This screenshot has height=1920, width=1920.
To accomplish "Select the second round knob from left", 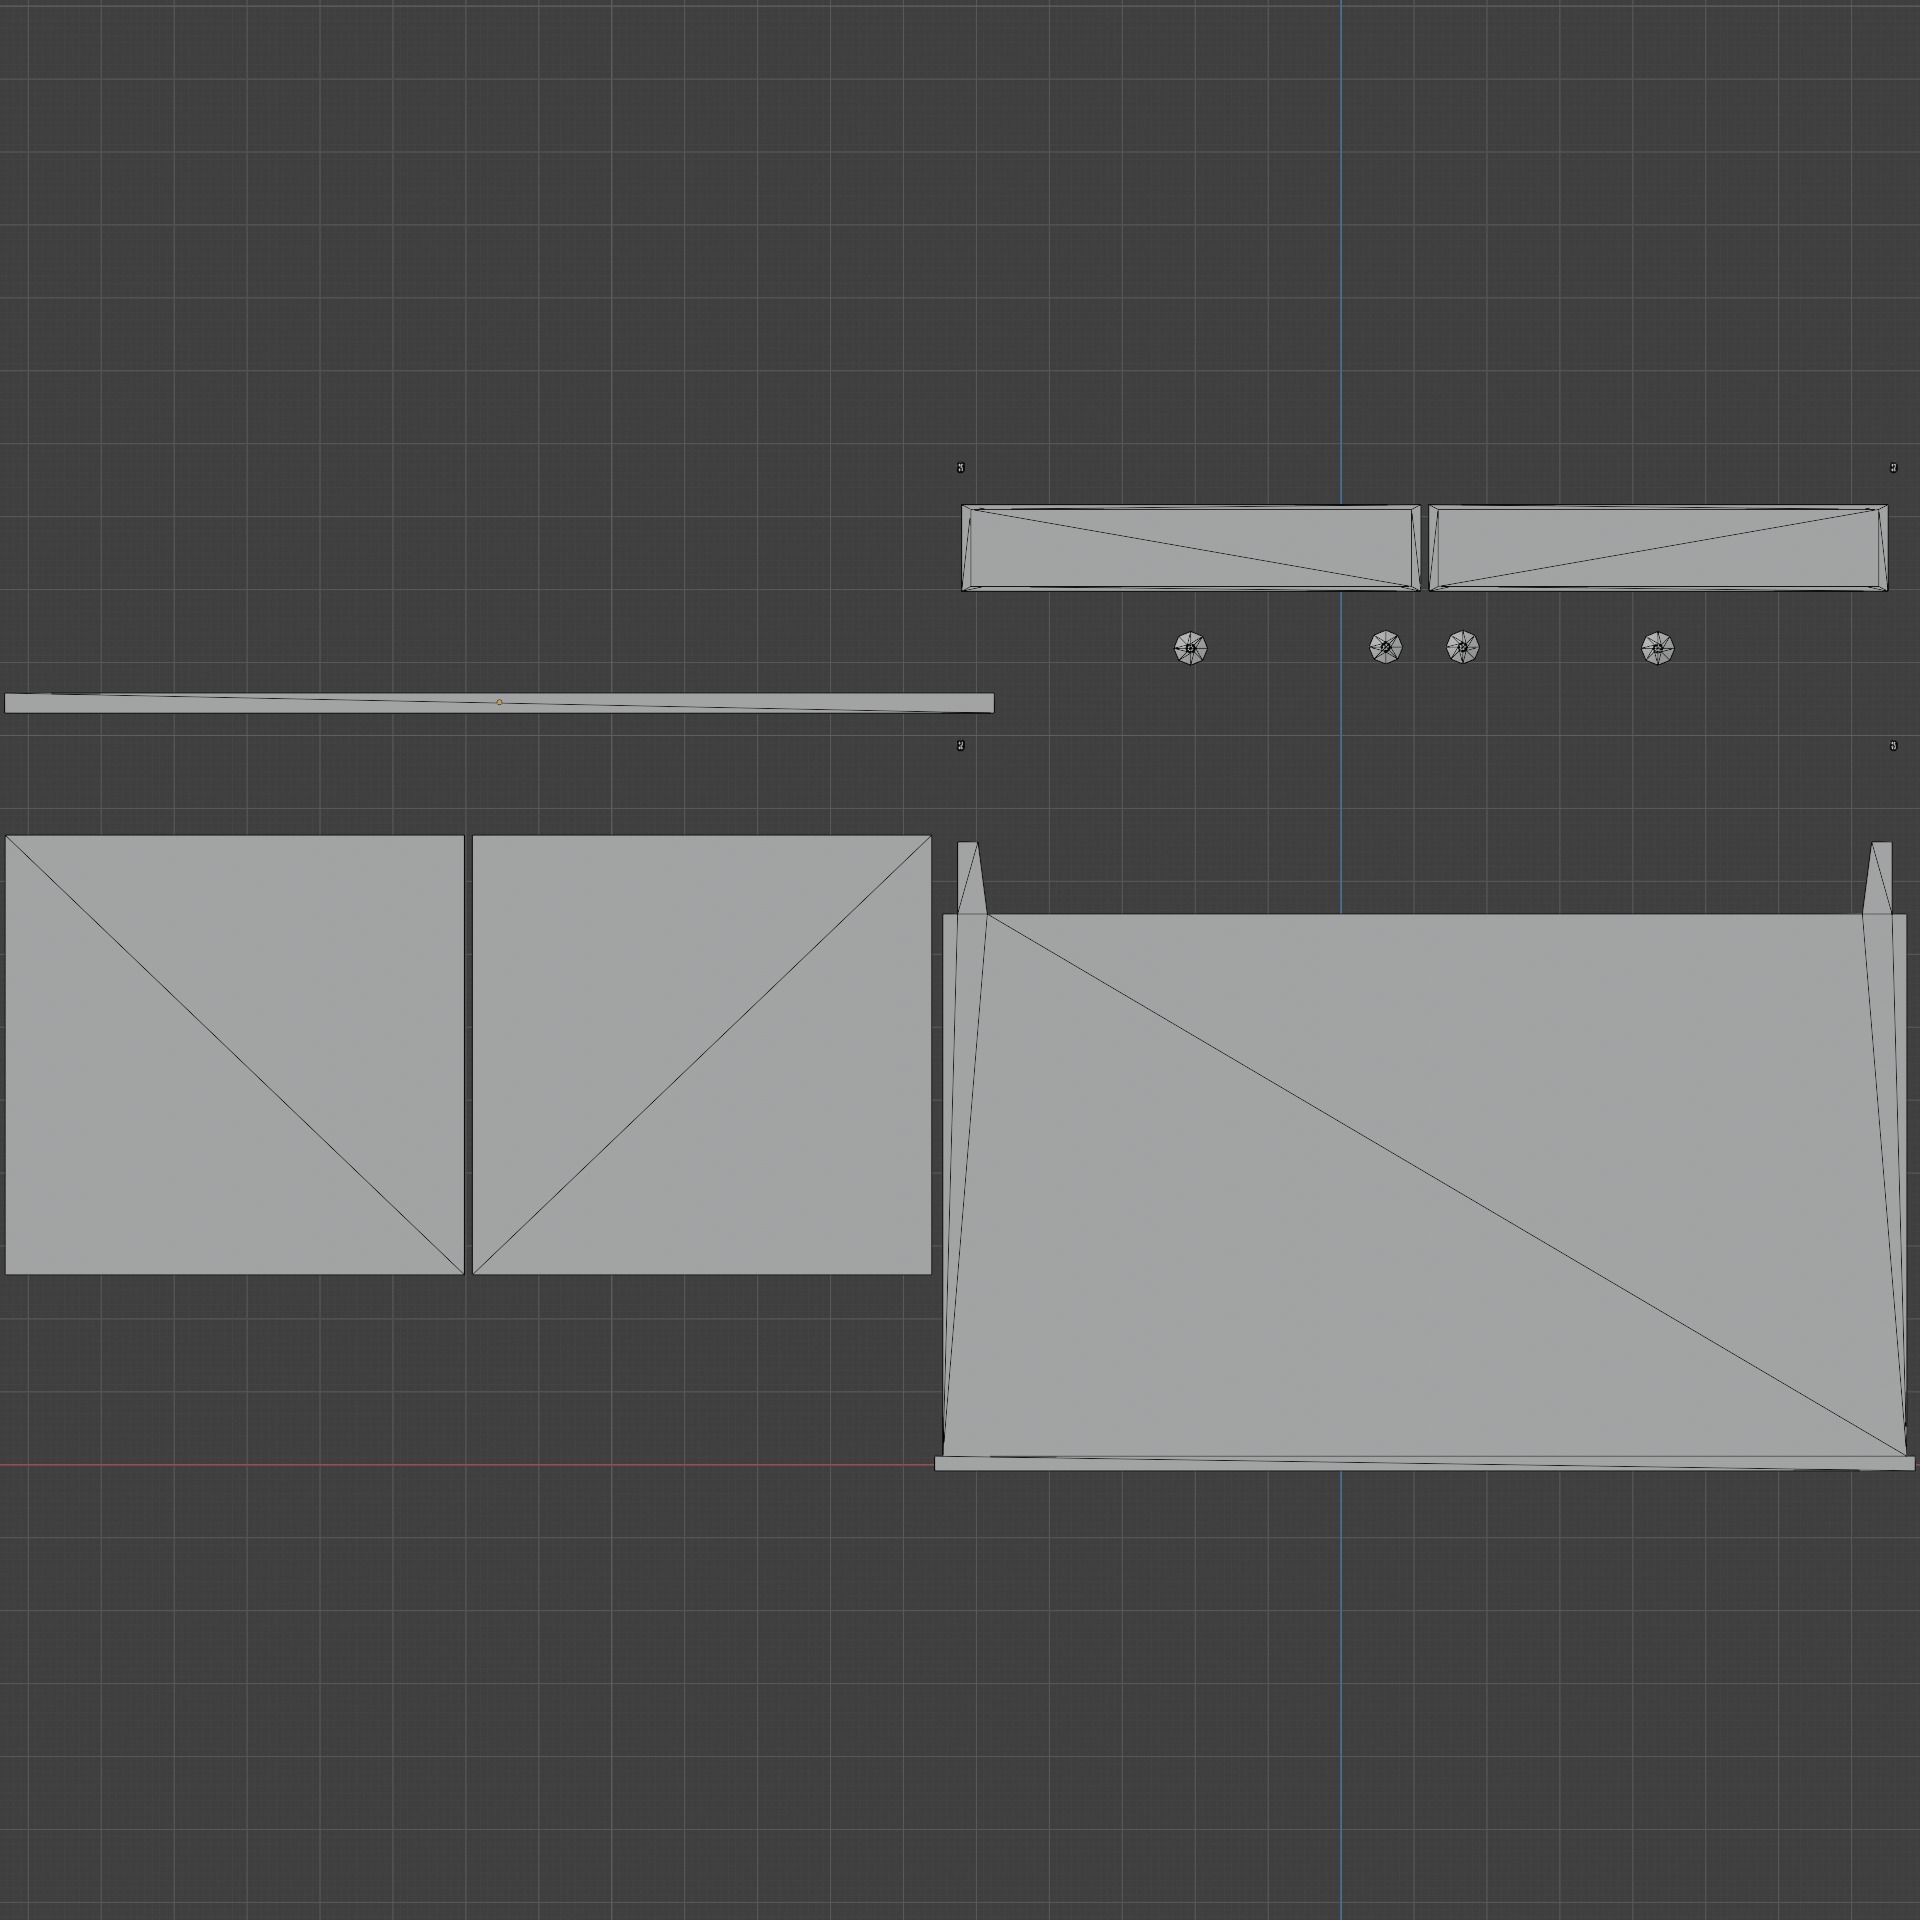I will (1385, 647).
